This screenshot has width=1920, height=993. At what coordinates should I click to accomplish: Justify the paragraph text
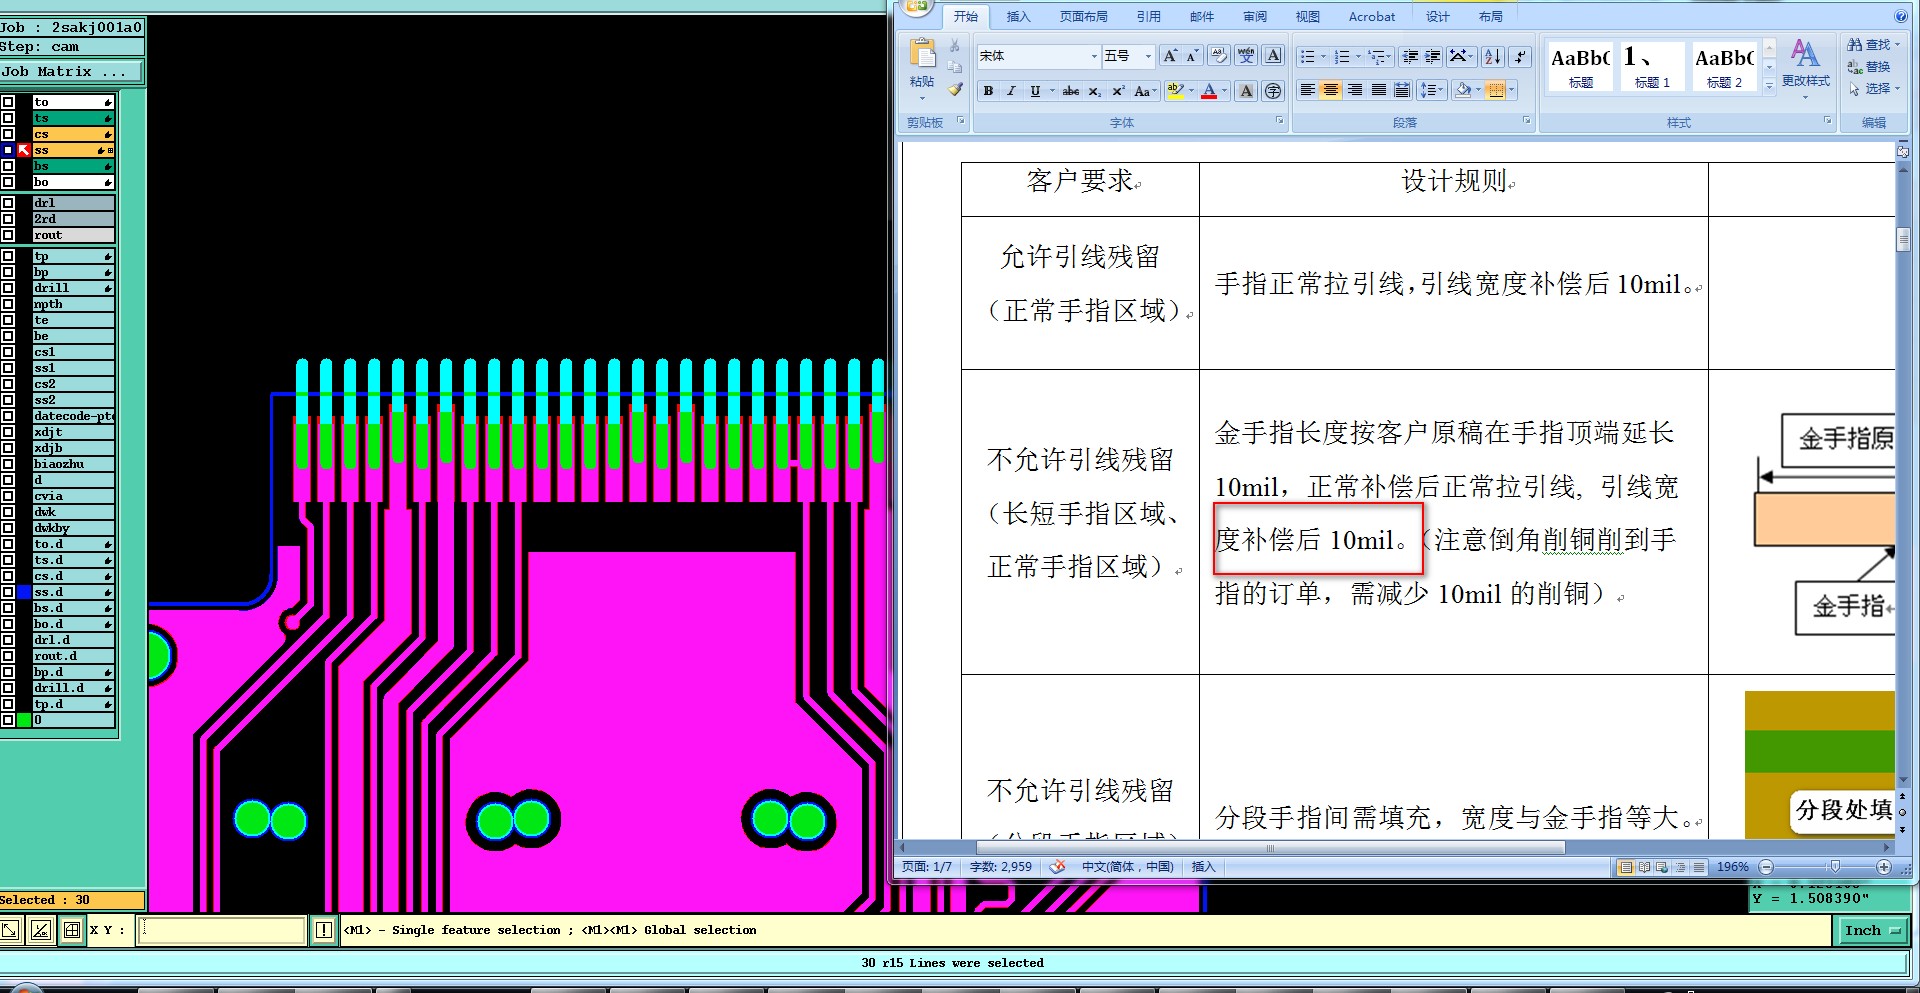[1379, 91]
